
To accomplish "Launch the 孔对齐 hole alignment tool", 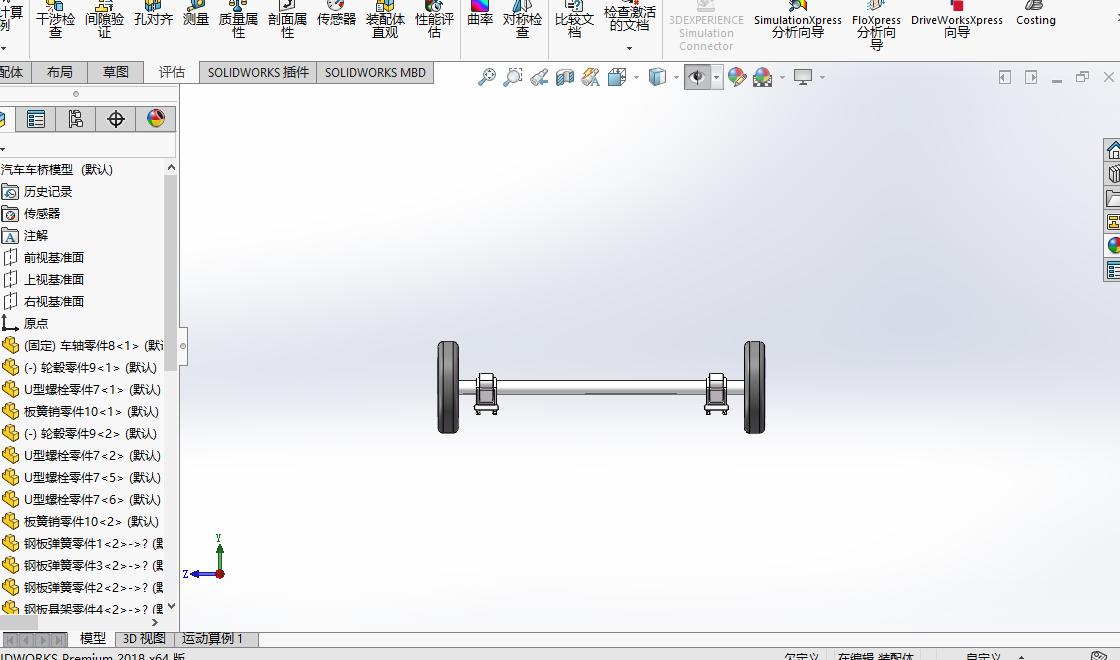I will tap(153, 14).
